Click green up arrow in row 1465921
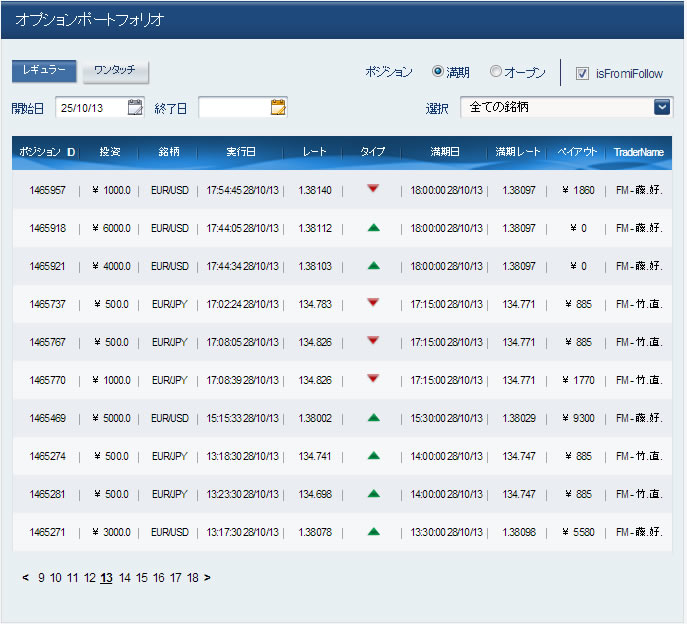This screenshot has height=624, width=687. (373, 266)
